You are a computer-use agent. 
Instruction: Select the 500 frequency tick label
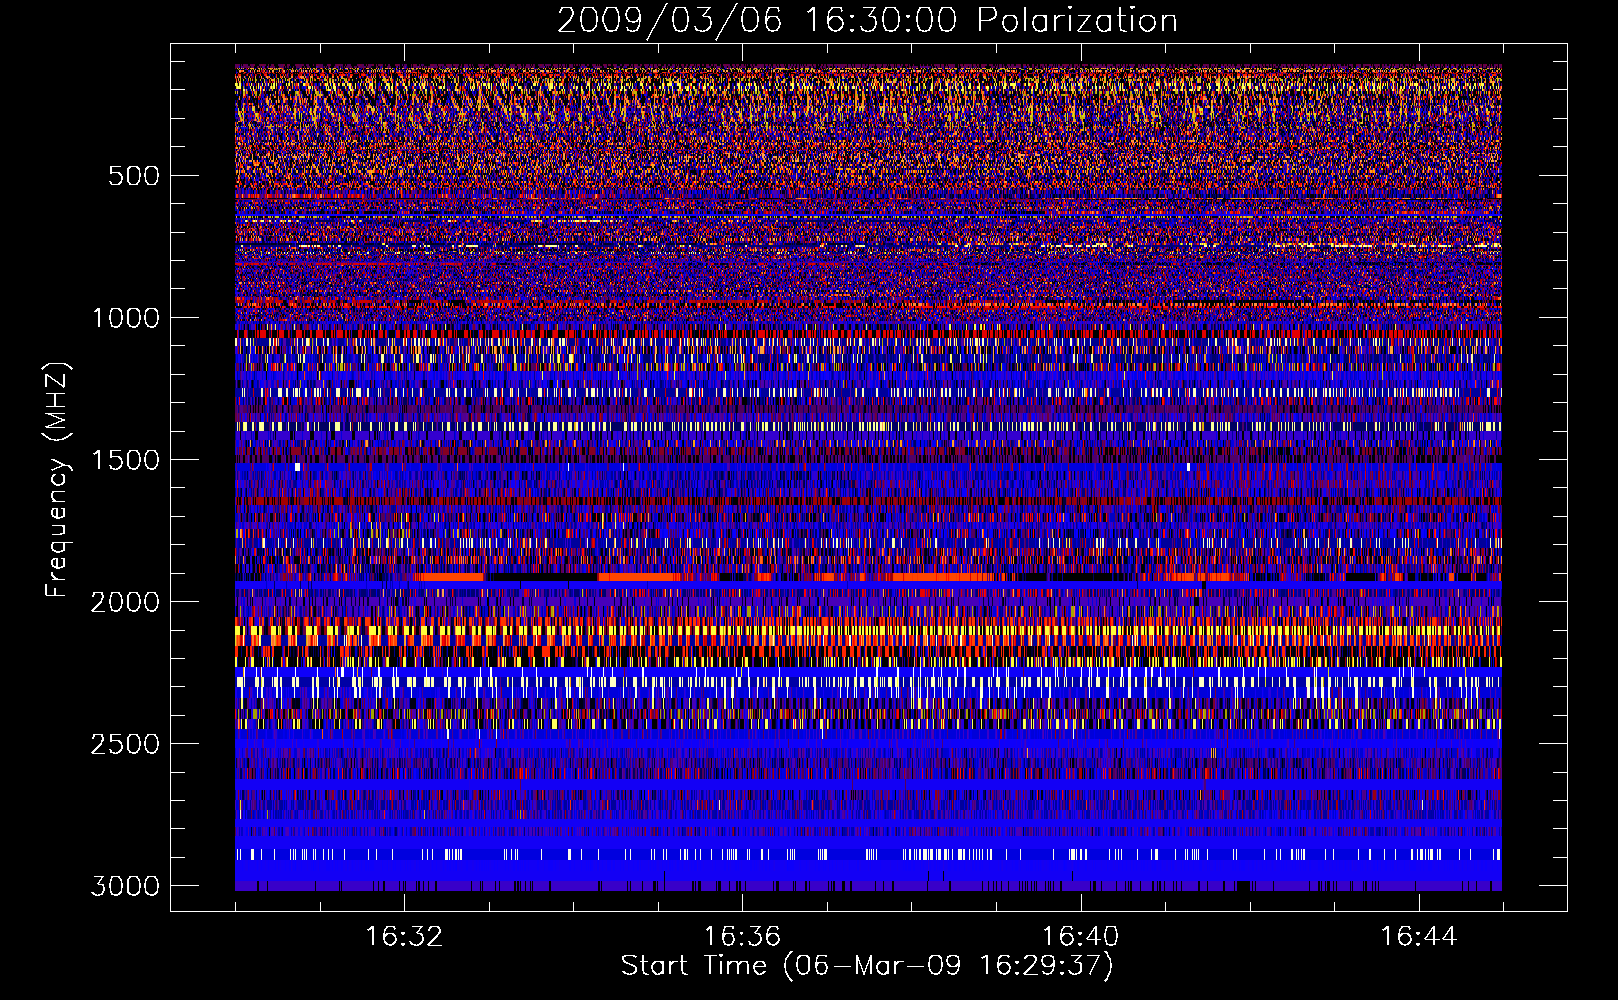point(133,176)
